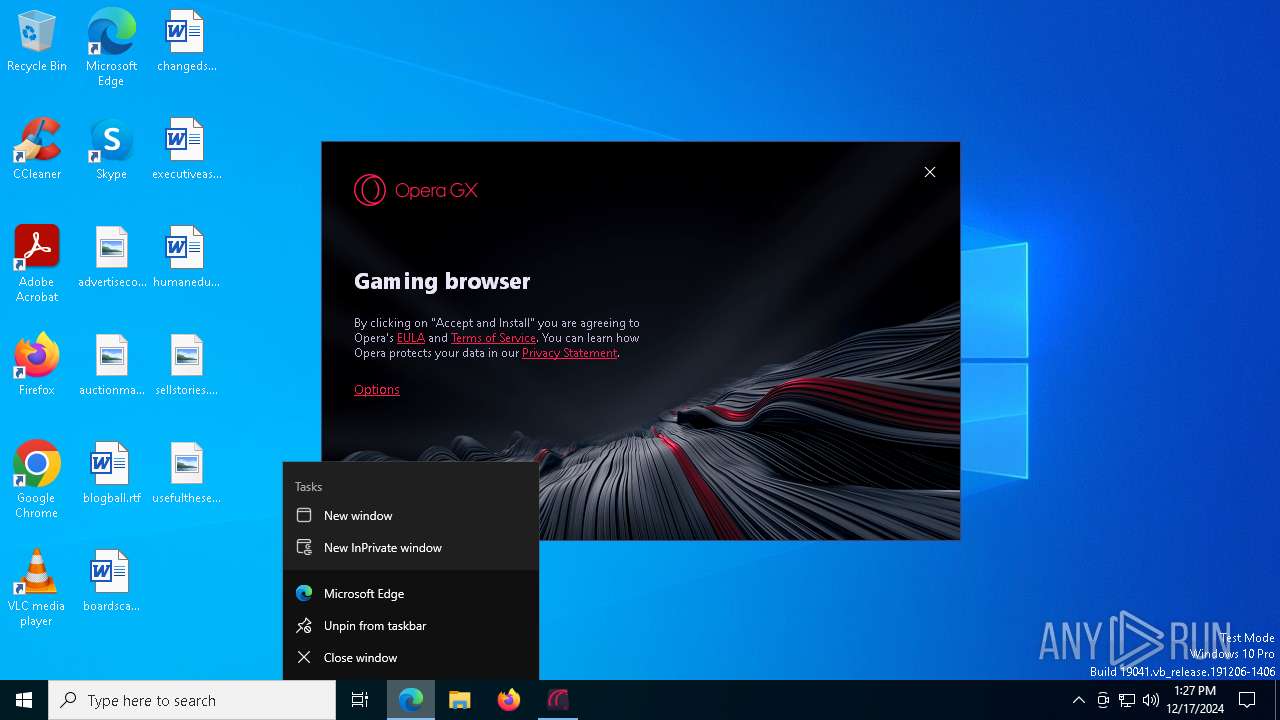Open the clock and date flyout
The height and width of the screenshot is (720, 1280).
(x=1195, y=700)
